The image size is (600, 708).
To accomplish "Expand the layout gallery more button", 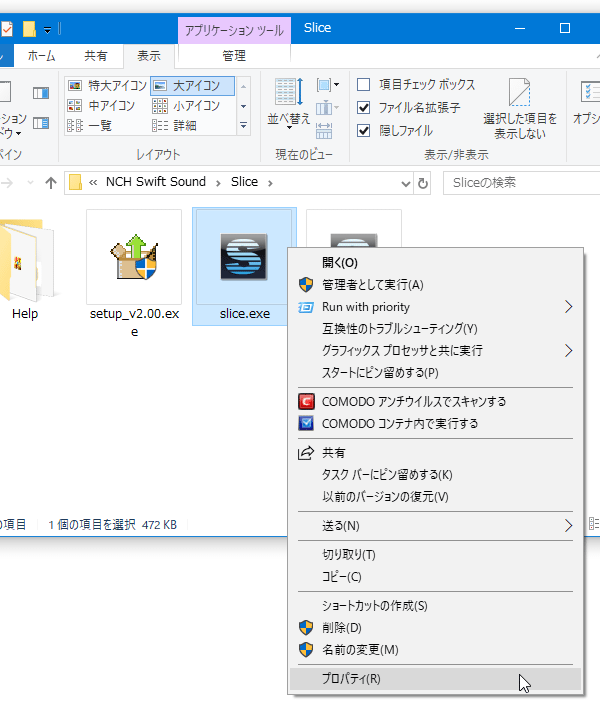I will [243, 126].
